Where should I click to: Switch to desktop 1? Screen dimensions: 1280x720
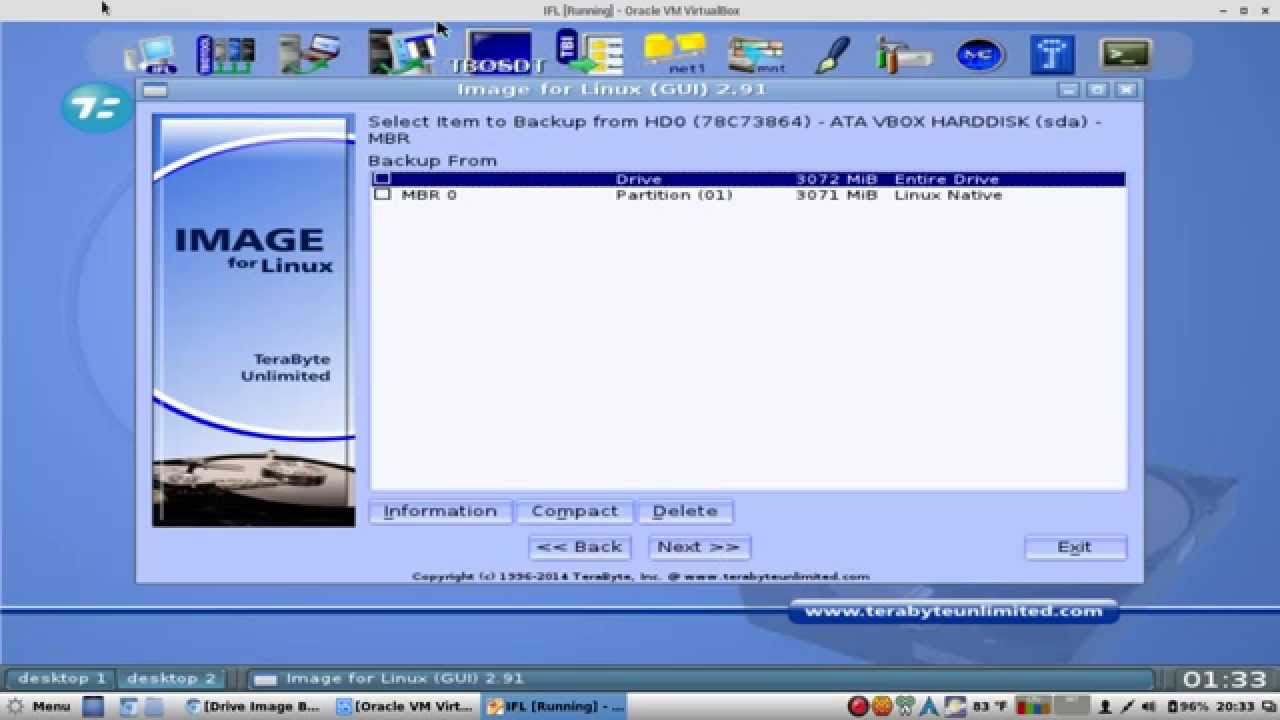[x=62, y=678]
